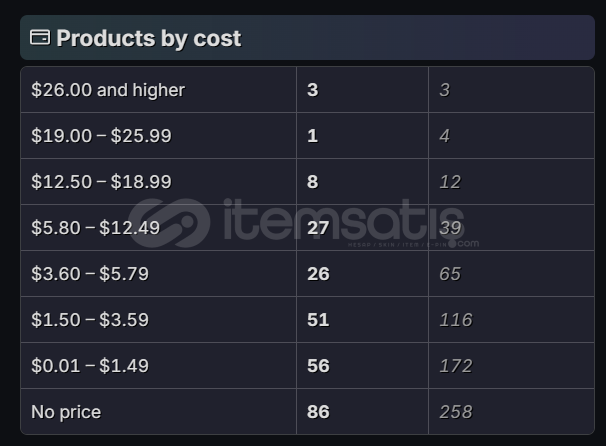Choose the "$12.50 – $18.99" range row

click(x=101, y=182)
